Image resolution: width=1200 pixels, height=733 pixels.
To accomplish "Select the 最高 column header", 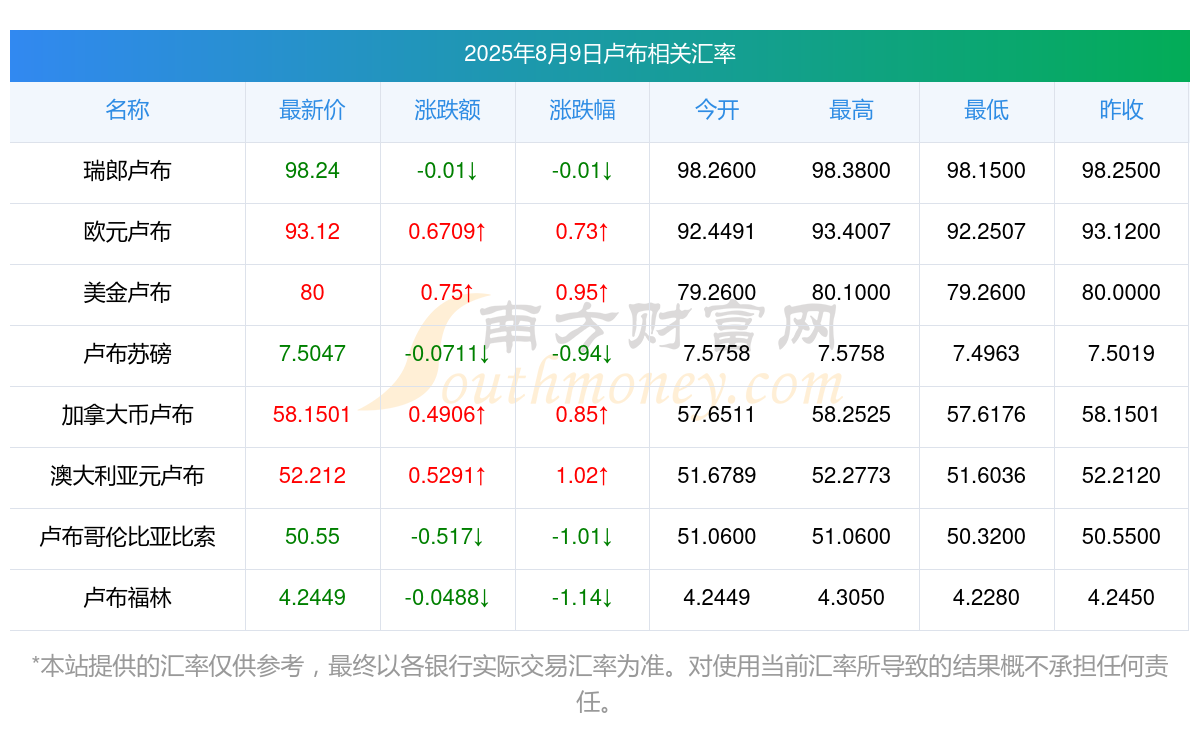I will 851,110.
